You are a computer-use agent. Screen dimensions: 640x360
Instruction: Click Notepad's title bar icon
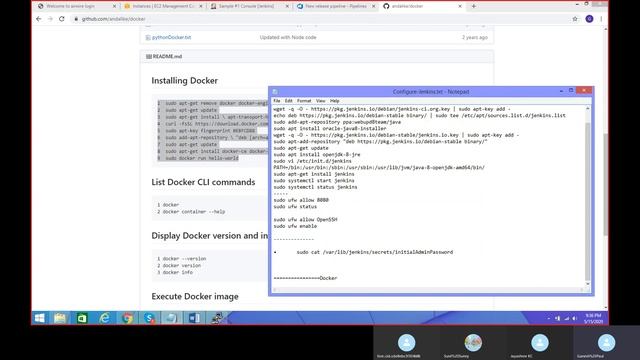tap(275, 92)
